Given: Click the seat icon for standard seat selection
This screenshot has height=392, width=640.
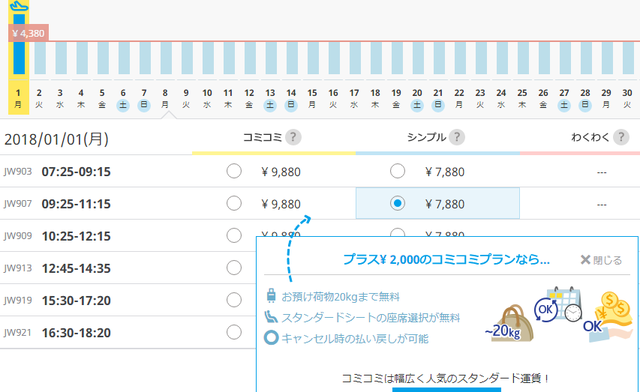Looking at the screenshot, I should (x=271, y=317).
